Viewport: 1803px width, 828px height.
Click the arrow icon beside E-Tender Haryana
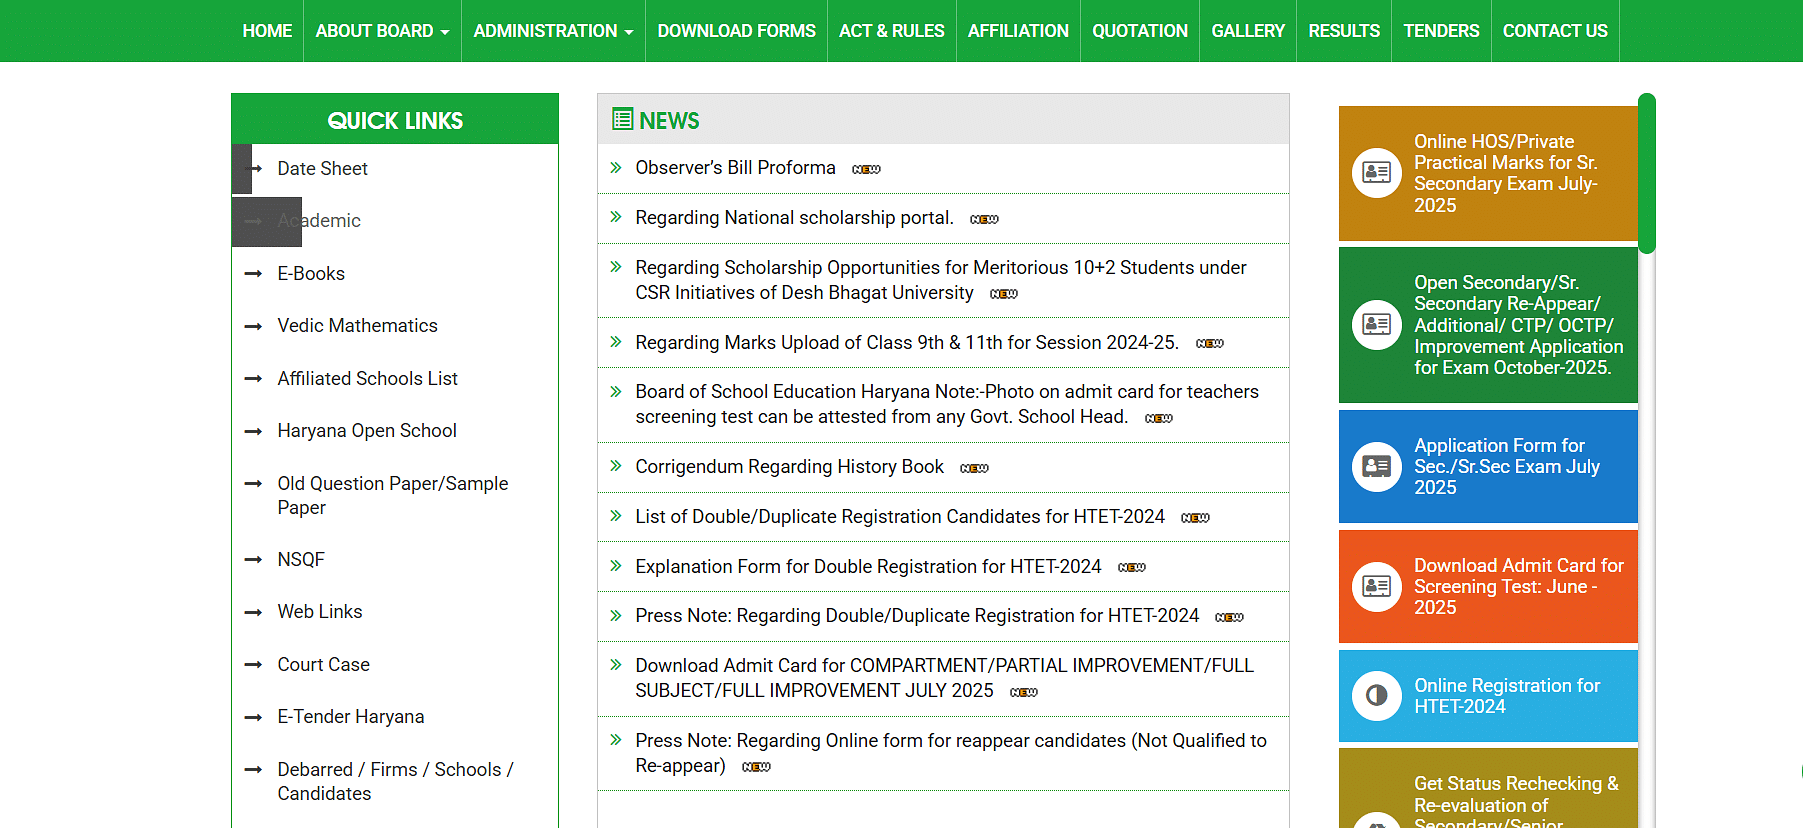point(254,717)
